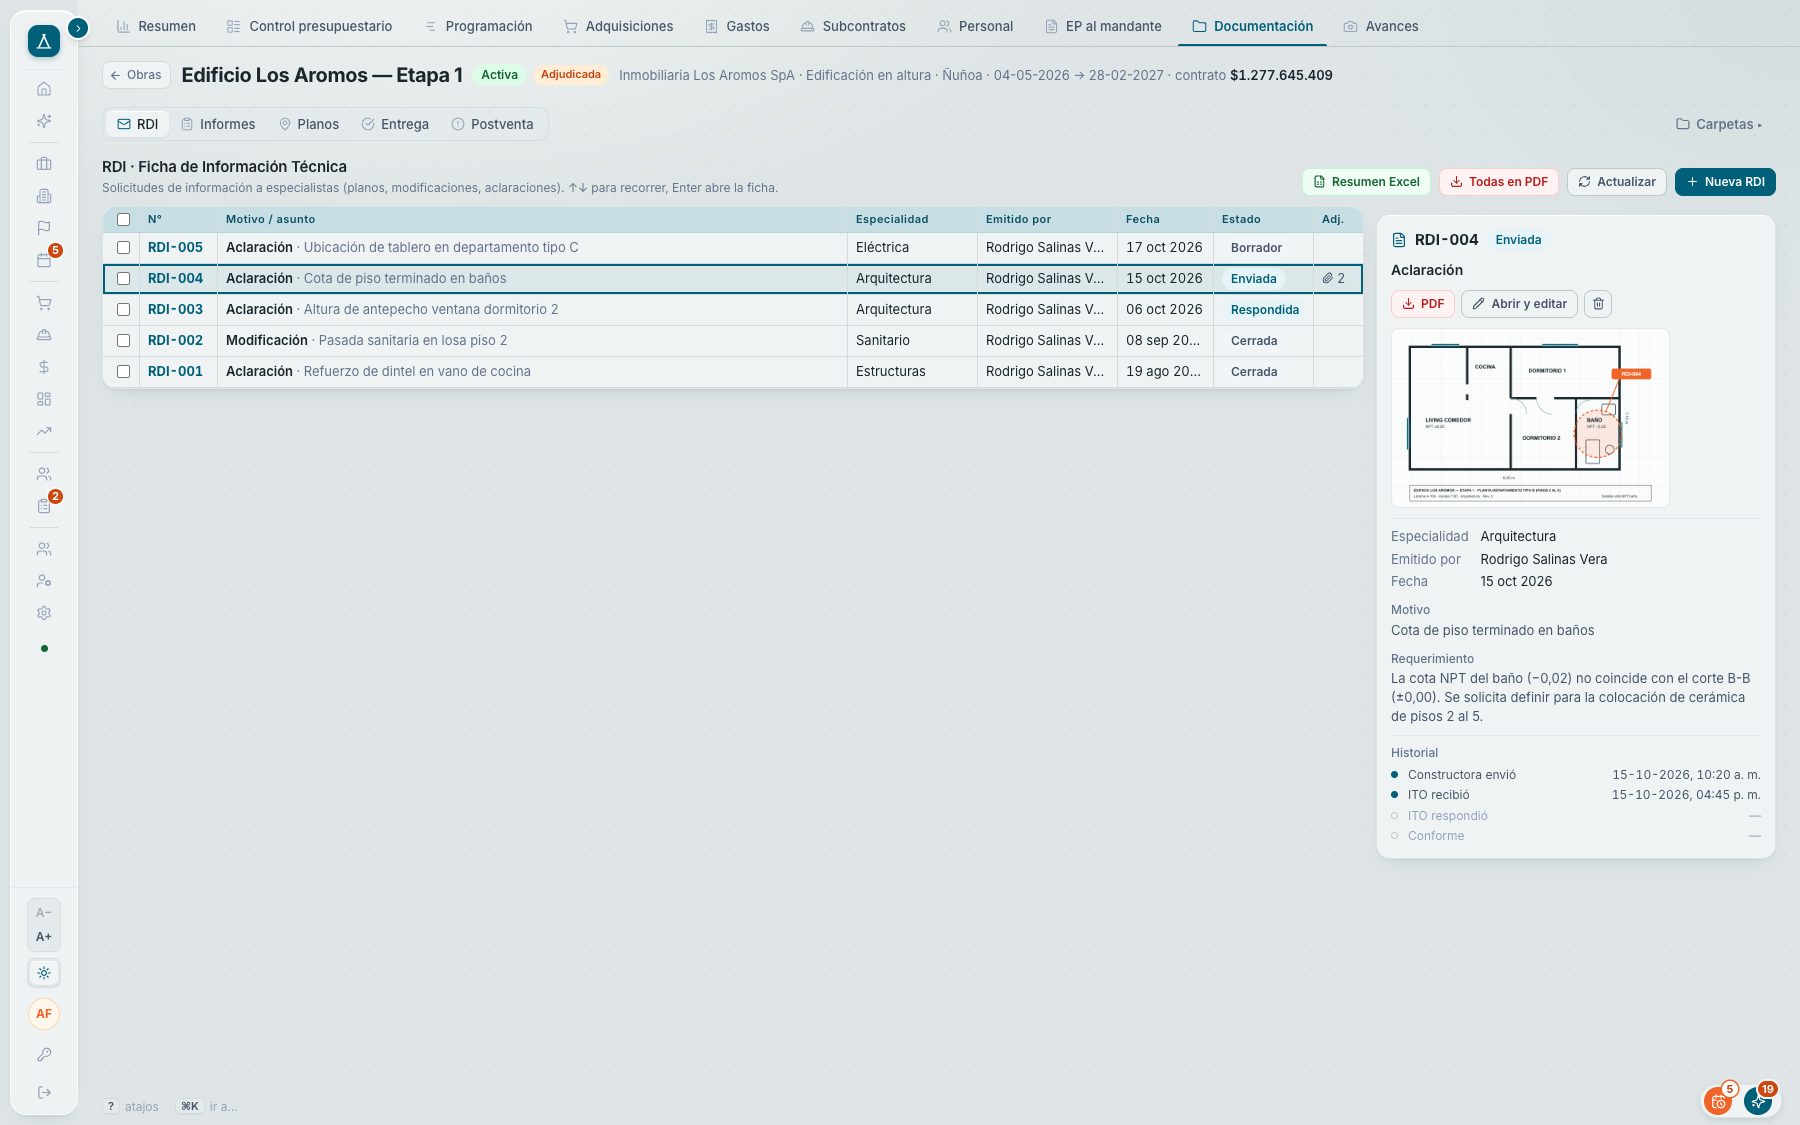Open the assistant button with badge 19
1800x1125 pixels.
pos(1758,1102)
